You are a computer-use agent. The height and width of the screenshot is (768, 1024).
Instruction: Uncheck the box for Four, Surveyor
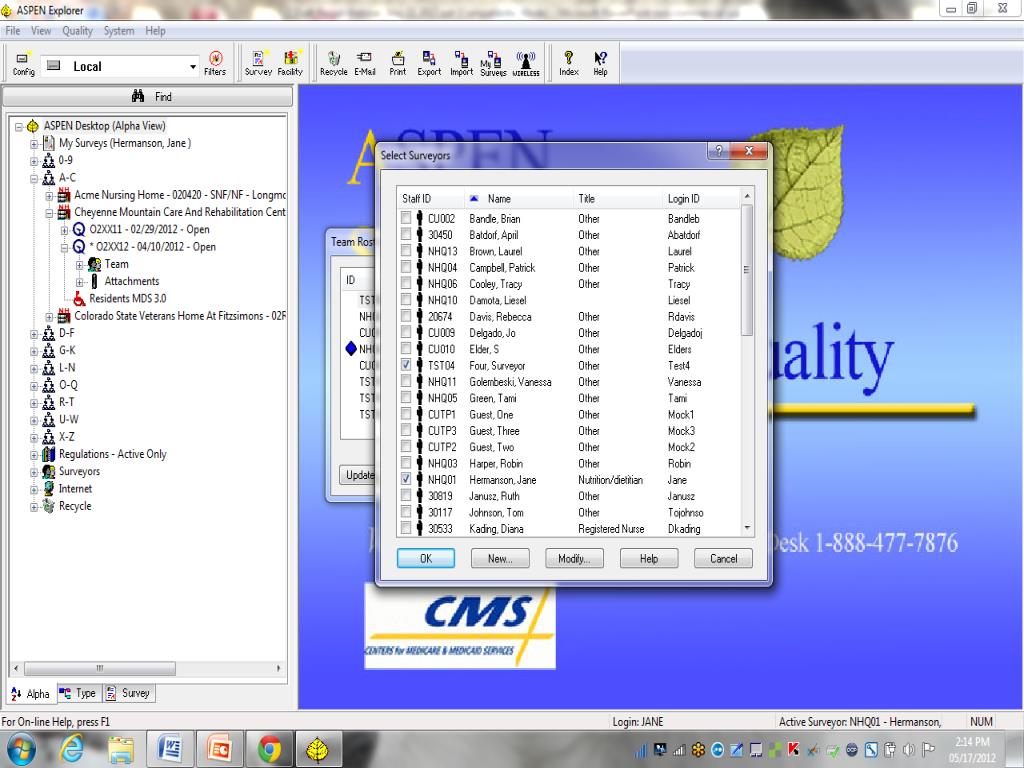click(406, 365)
